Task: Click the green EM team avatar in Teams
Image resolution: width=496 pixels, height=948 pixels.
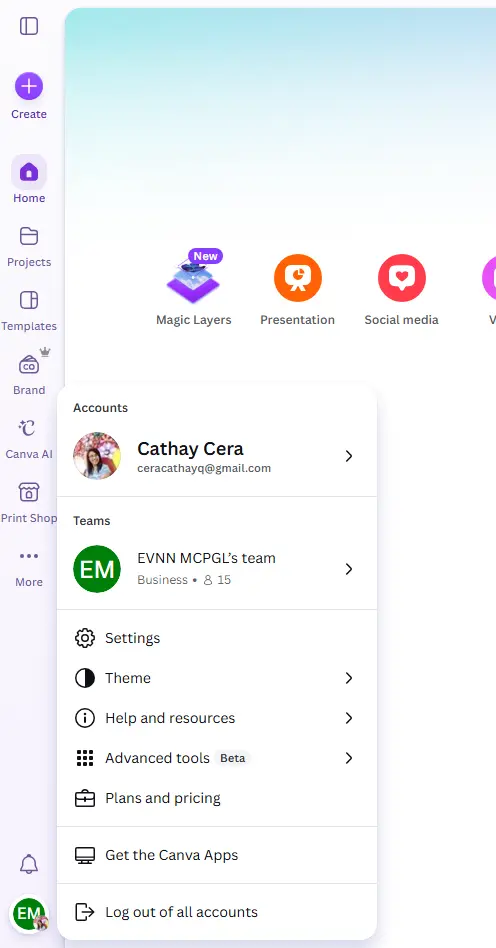Action: point(97,569)
